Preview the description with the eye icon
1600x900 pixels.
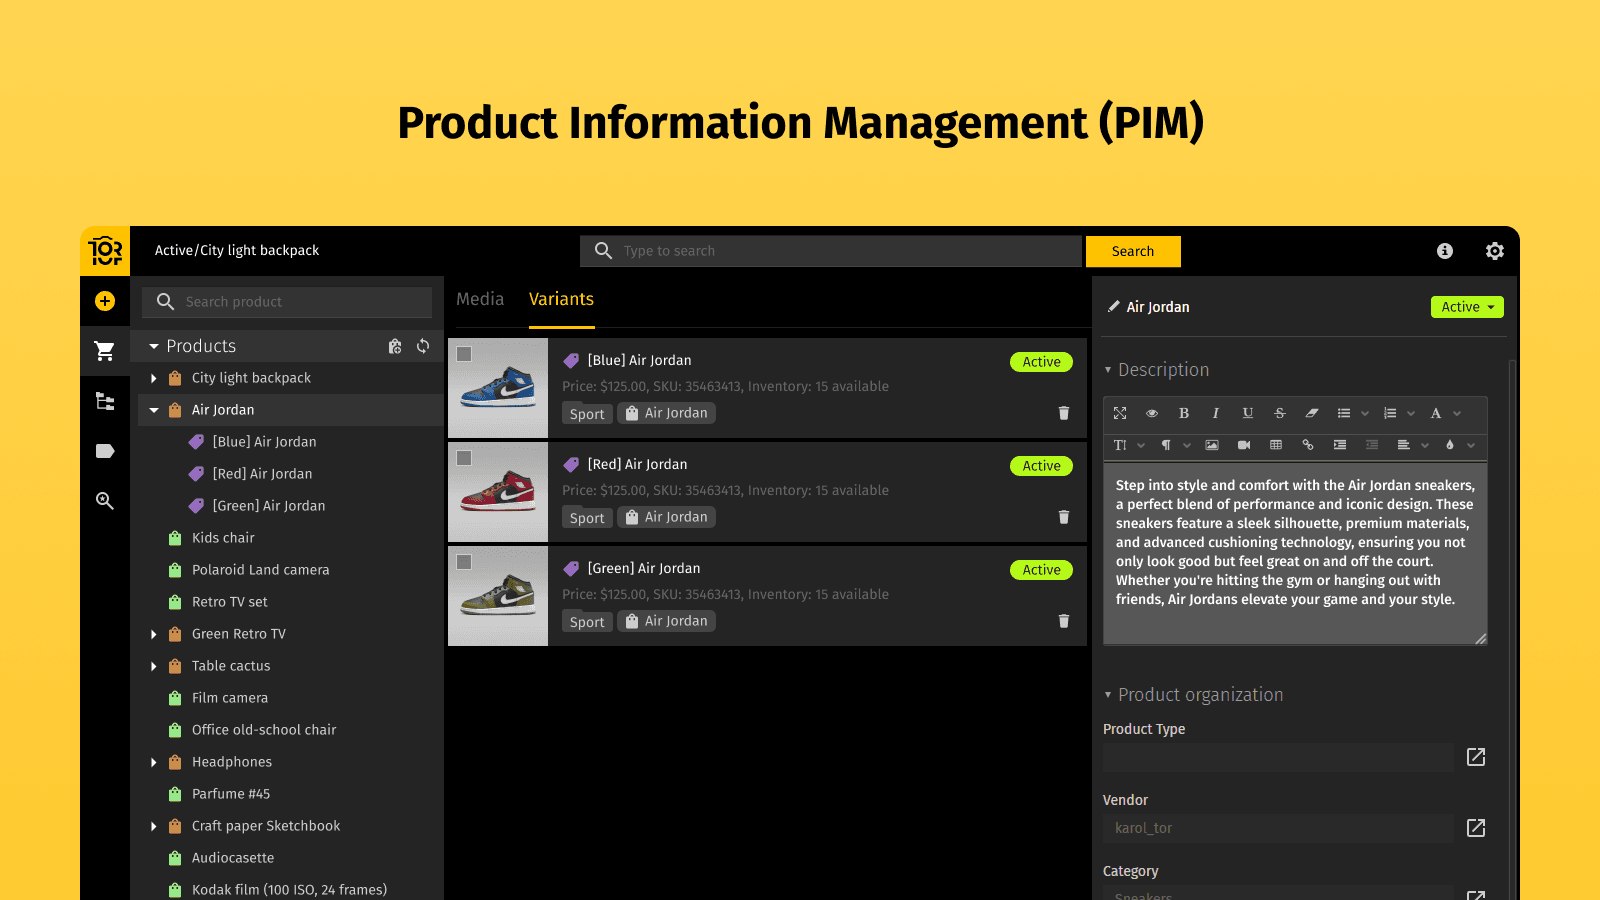tap(1152, 413)
